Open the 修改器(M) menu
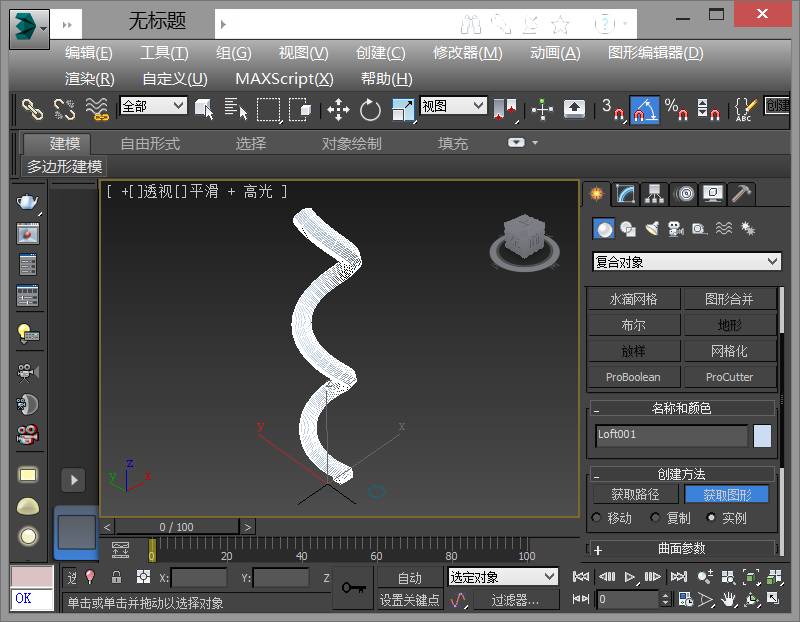 (x=468, y=53)
